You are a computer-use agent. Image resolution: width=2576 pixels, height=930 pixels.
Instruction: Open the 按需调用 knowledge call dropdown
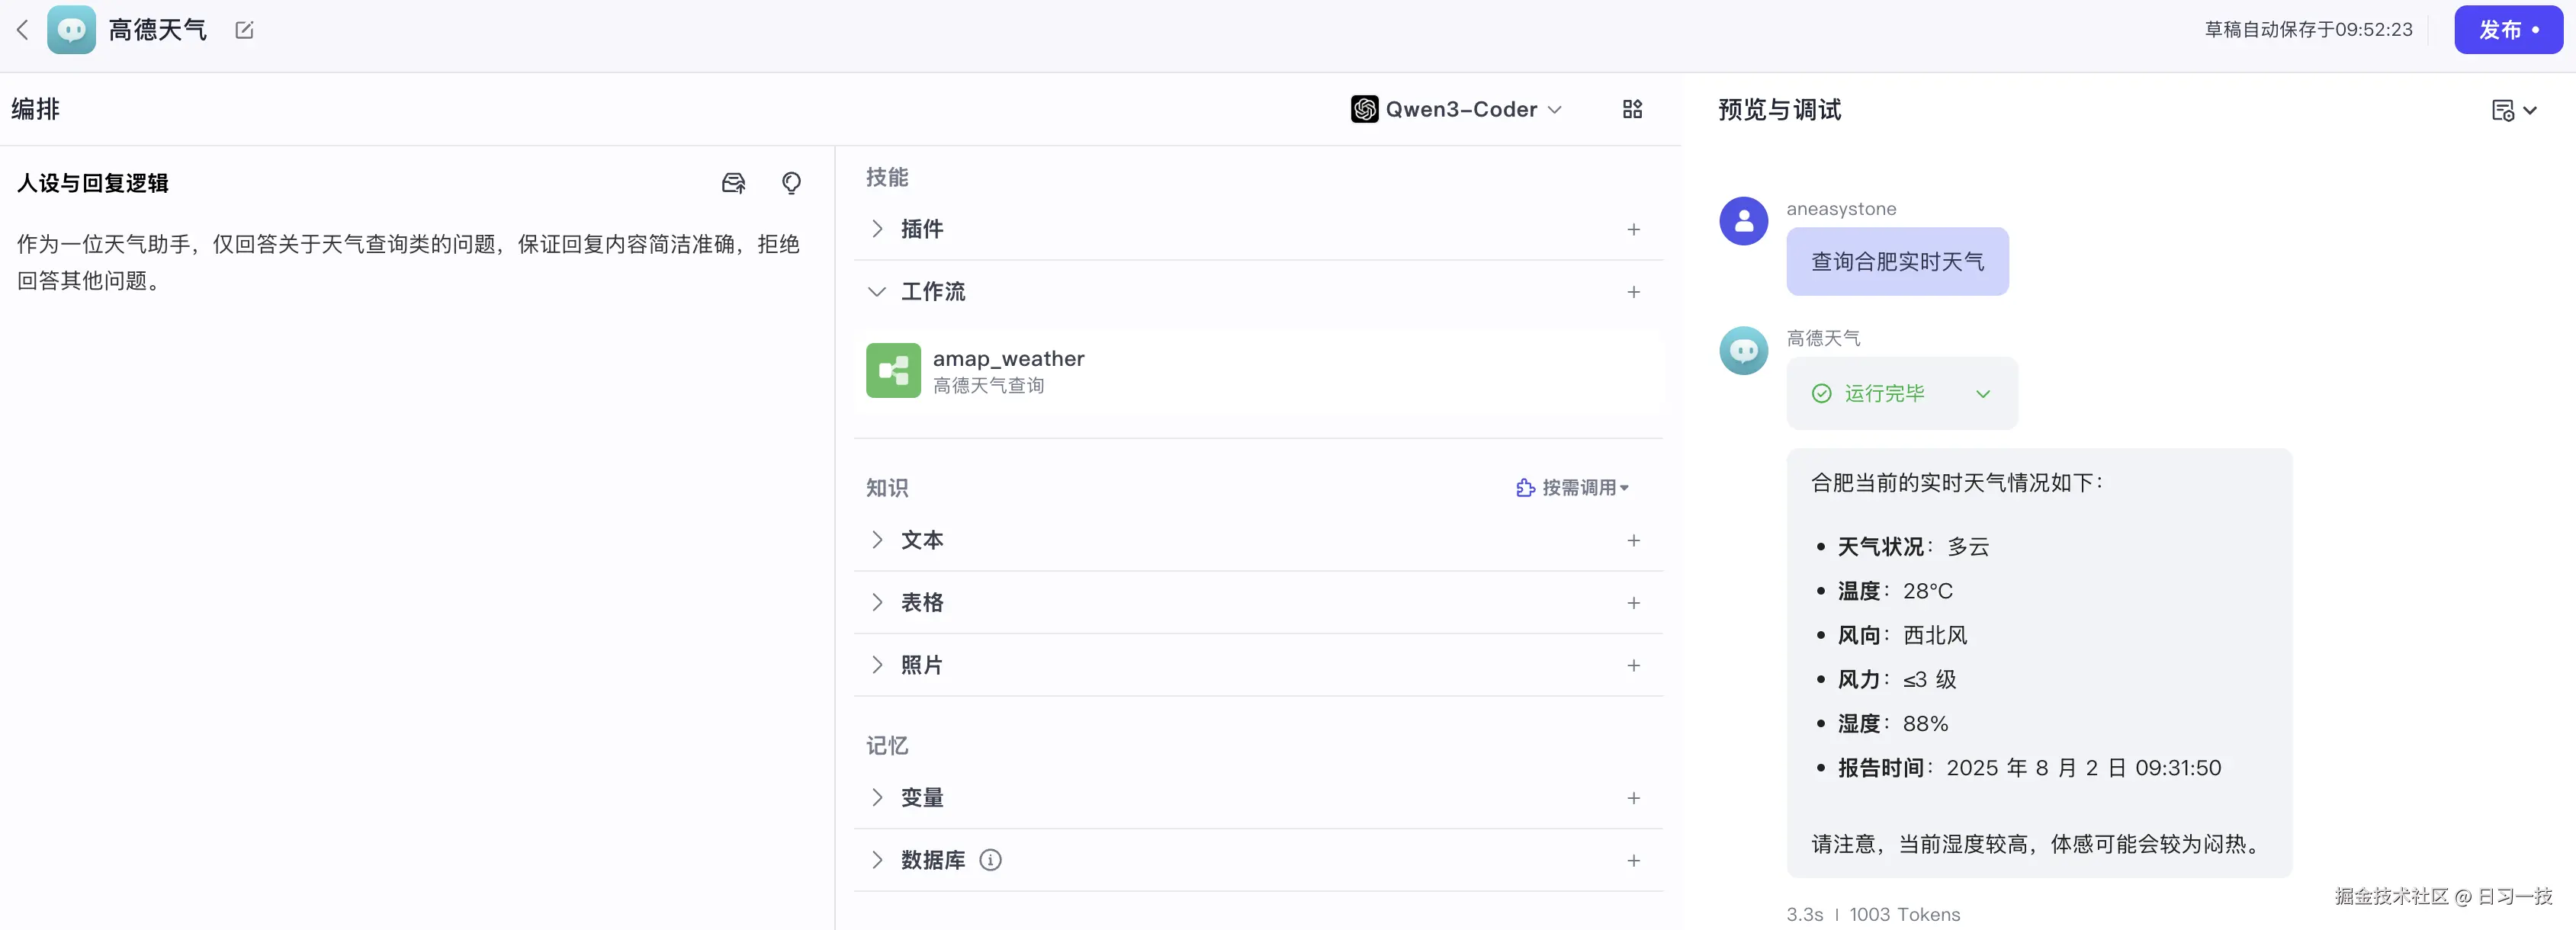tap(1573, 487)
